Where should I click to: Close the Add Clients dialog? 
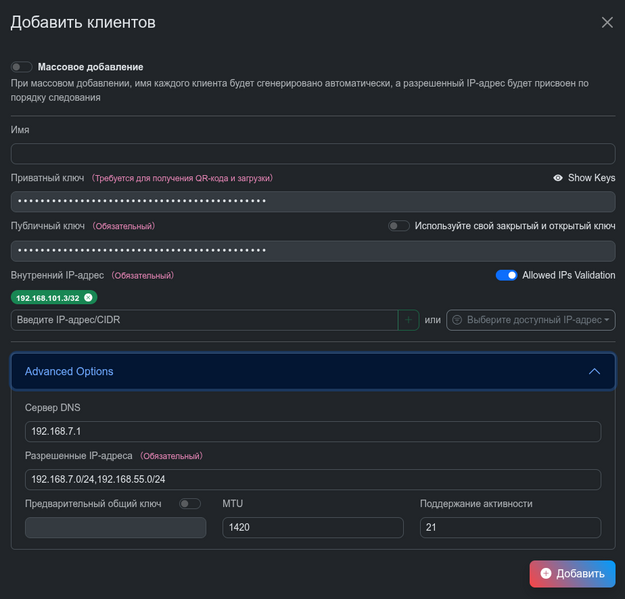coord(607,22)
